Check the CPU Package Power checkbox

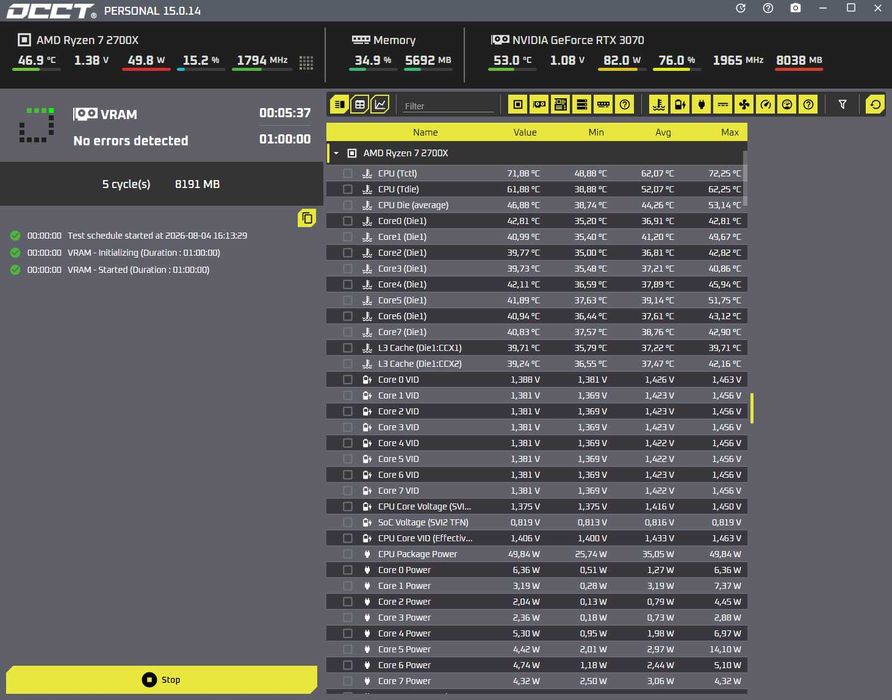coord(348,554)
